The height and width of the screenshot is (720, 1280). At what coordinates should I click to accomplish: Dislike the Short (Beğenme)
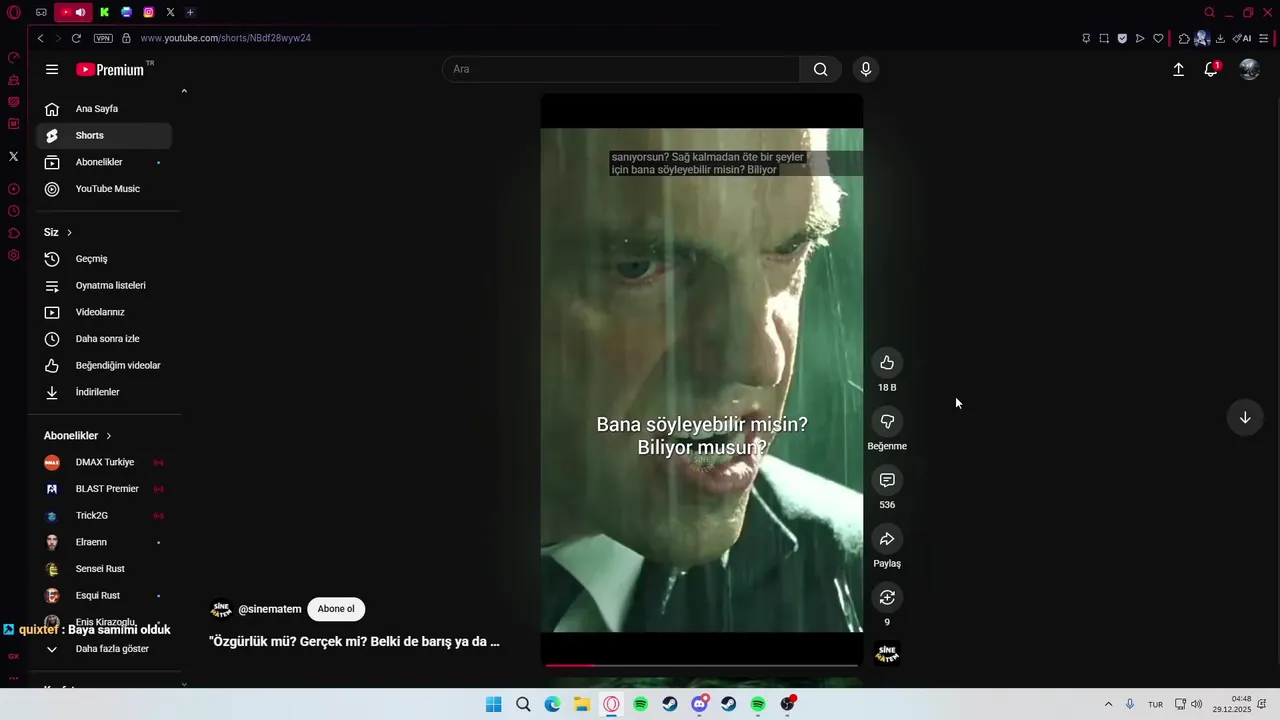[x=887, y=422]
